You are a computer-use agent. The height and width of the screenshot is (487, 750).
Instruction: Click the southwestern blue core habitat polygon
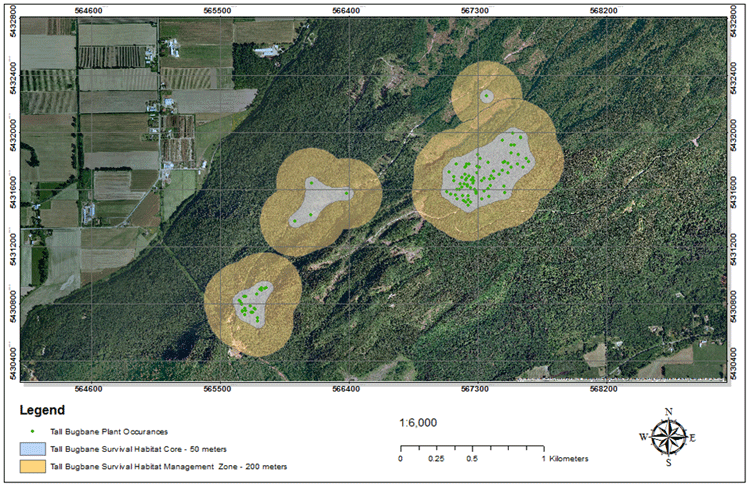(252, 305)
